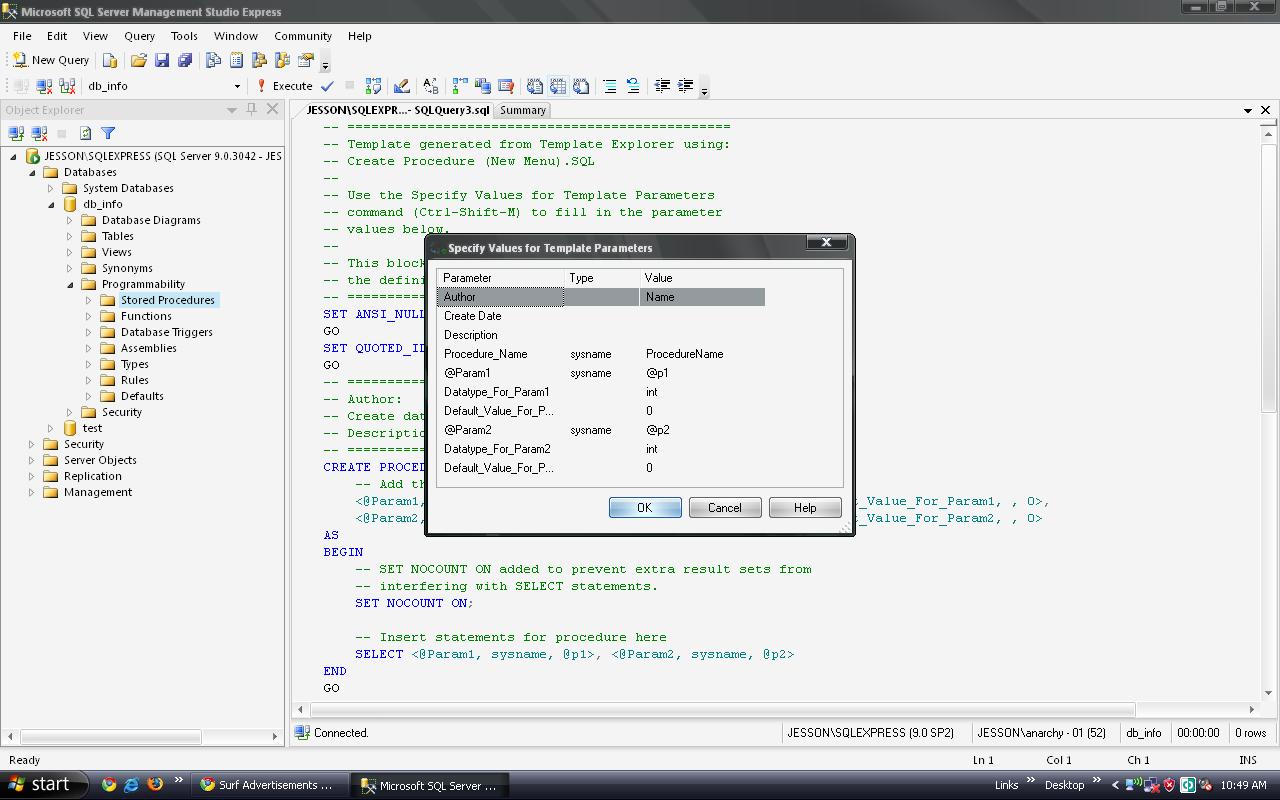Expand the Tables folder node
This screenshot has width=1280, height=800.
point(70,236)
